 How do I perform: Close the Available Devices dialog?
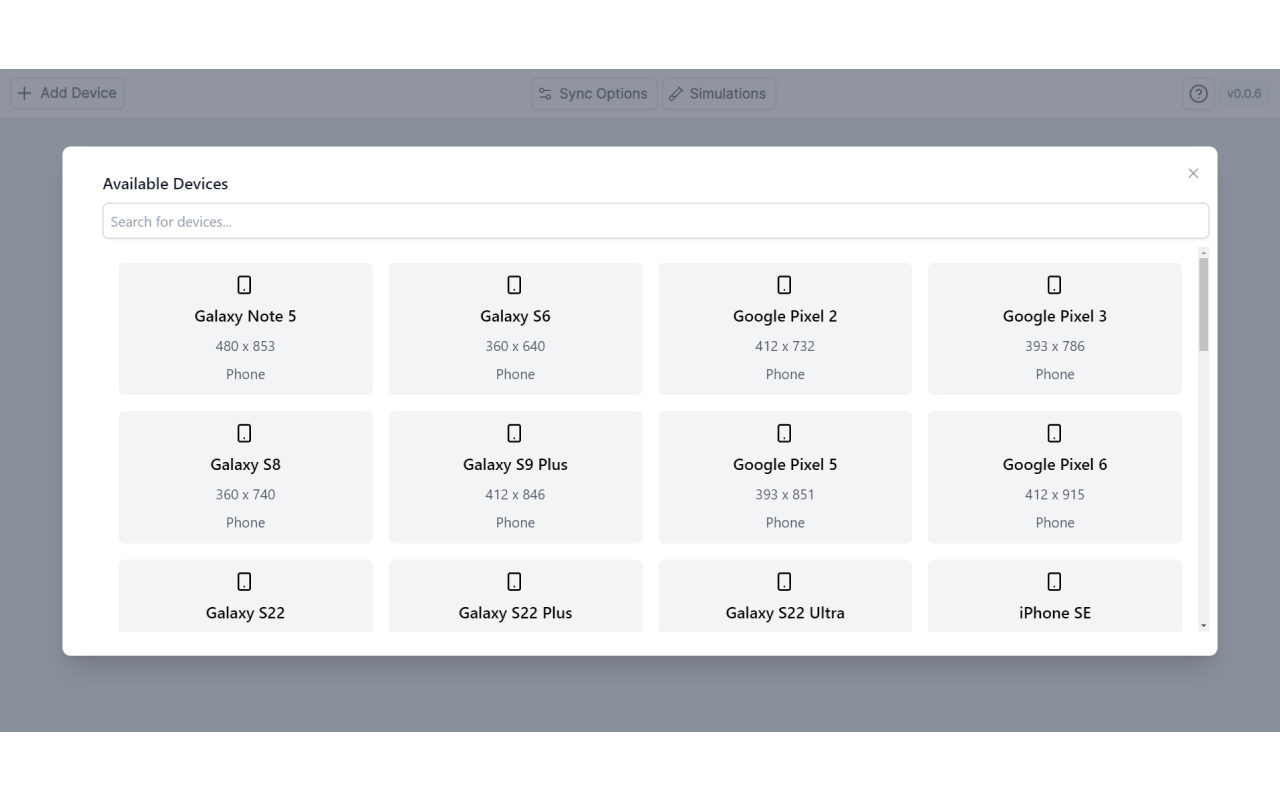[1193, 173]
